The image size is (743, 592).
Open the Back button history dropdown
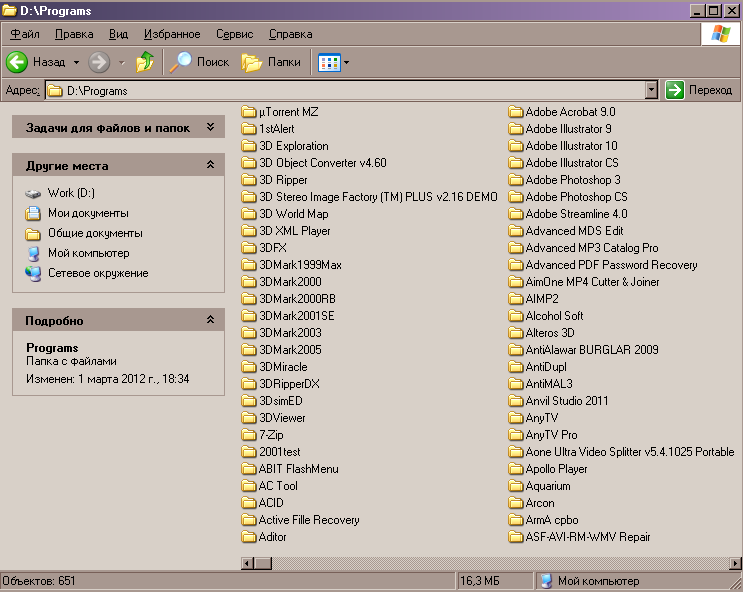coord(74,62)
